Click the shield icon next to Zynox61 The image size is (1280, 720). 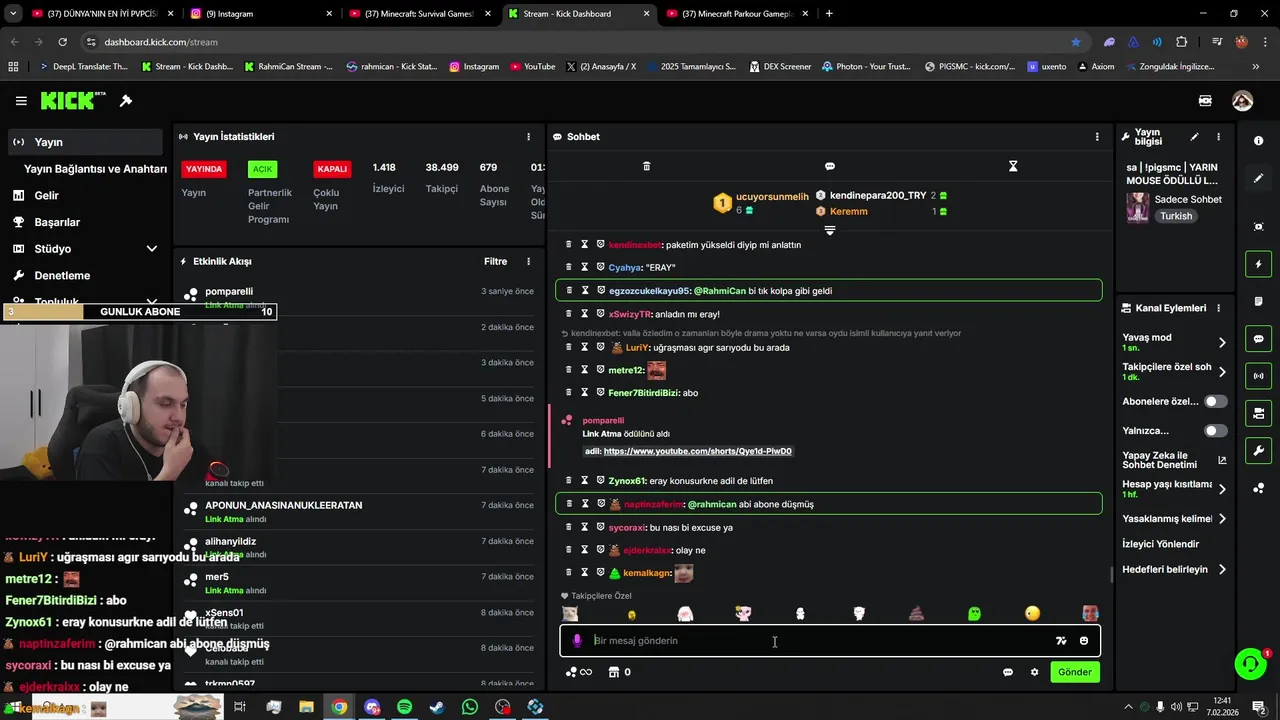(x=601, y=481)
